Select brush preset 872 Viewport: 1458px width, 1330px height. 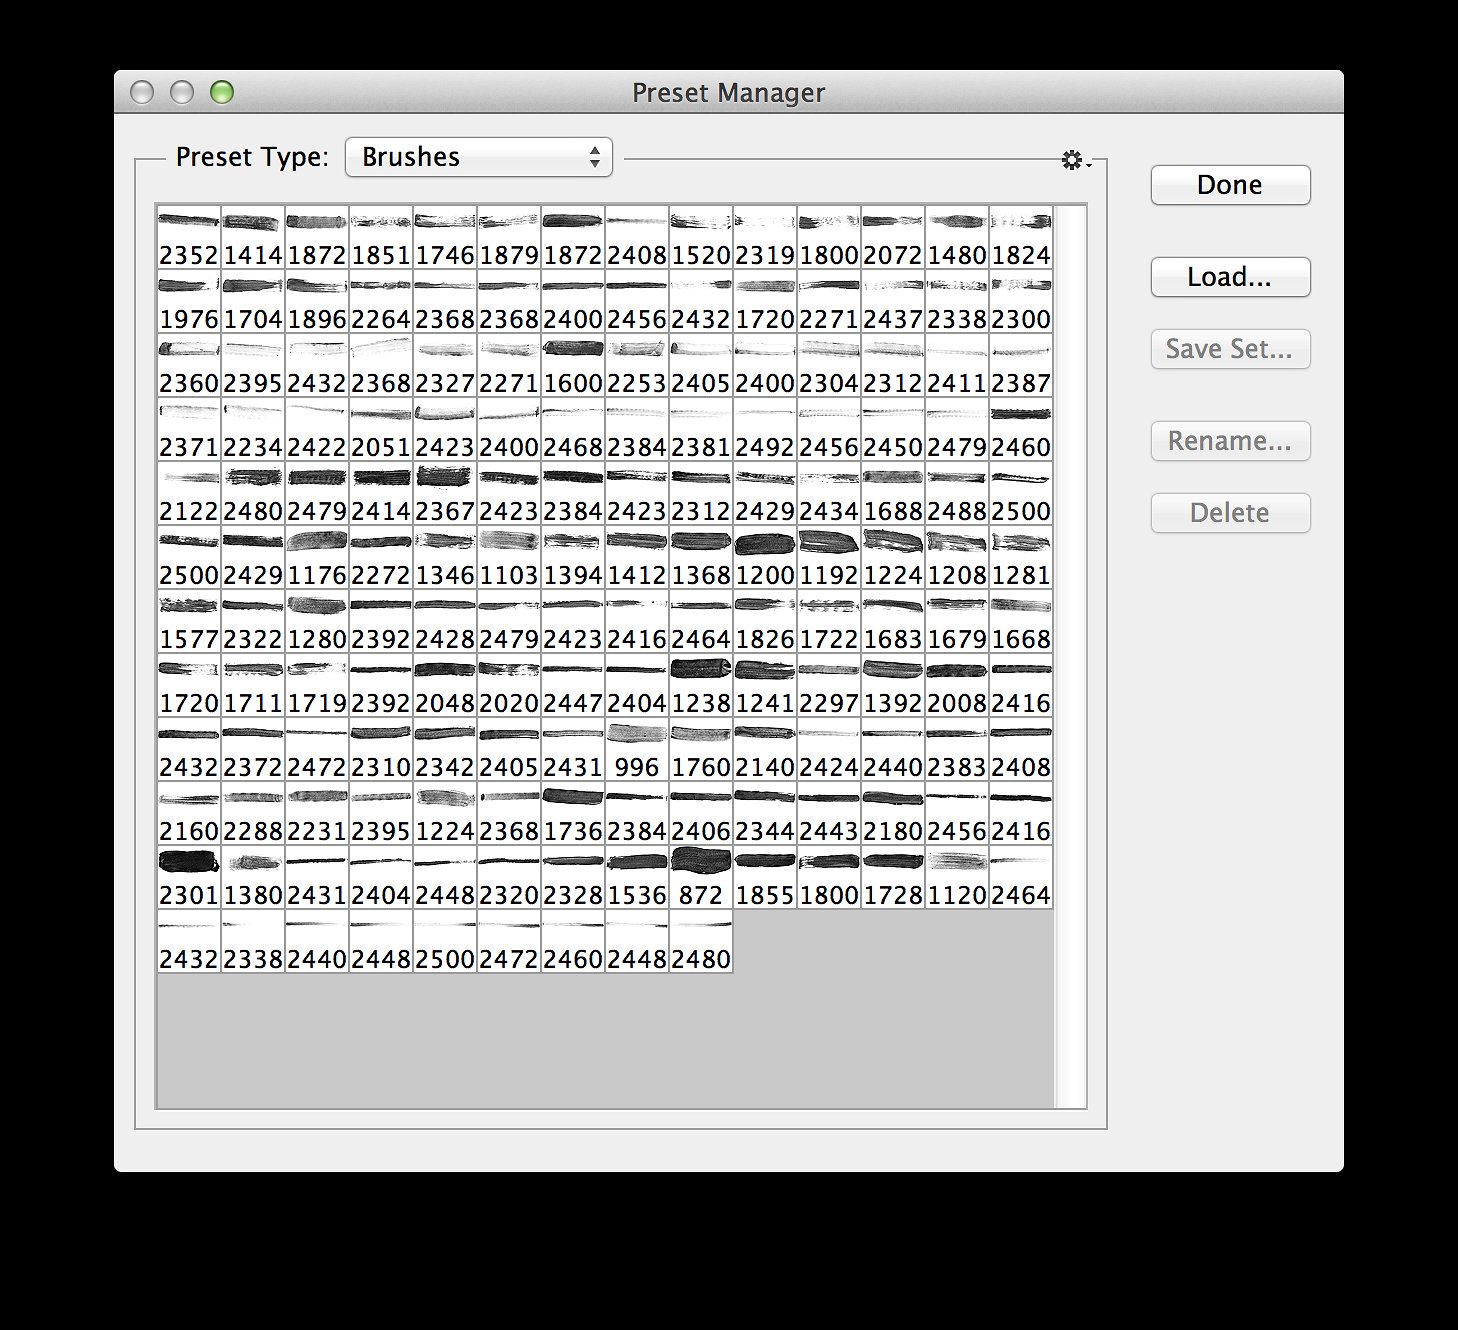click(x=701, y=878)
